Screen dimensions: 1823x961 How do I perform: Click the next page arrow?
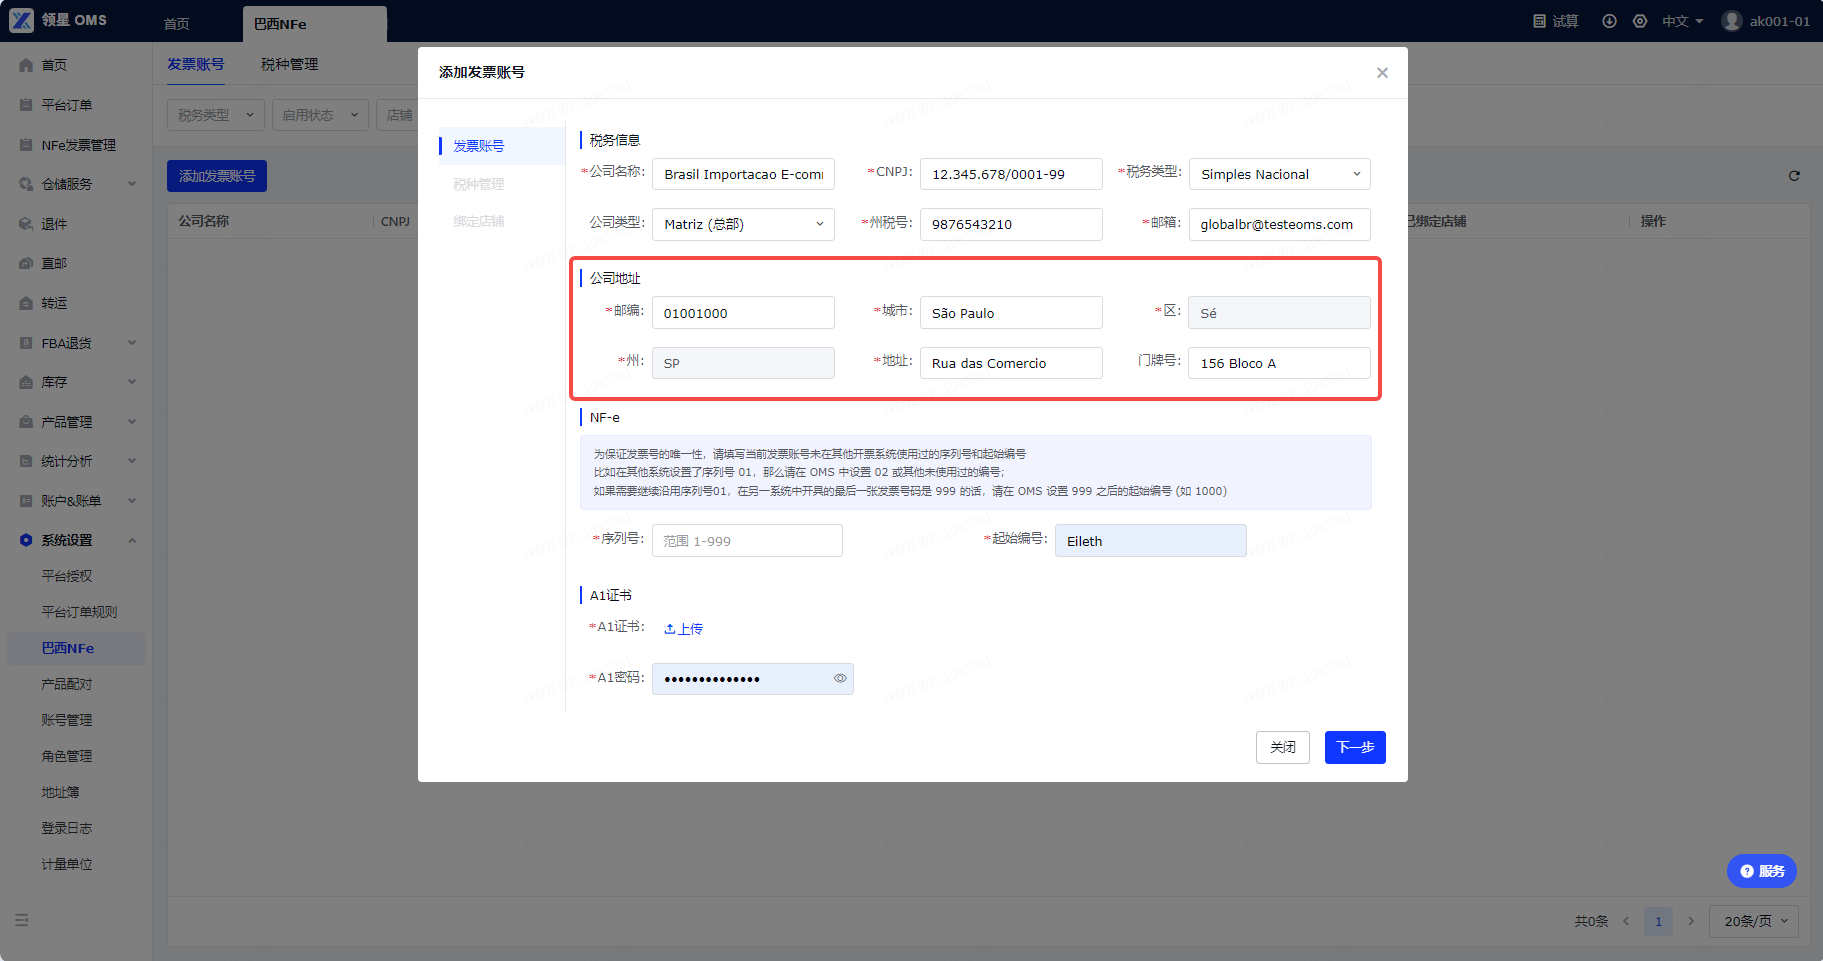(1691, 921)
